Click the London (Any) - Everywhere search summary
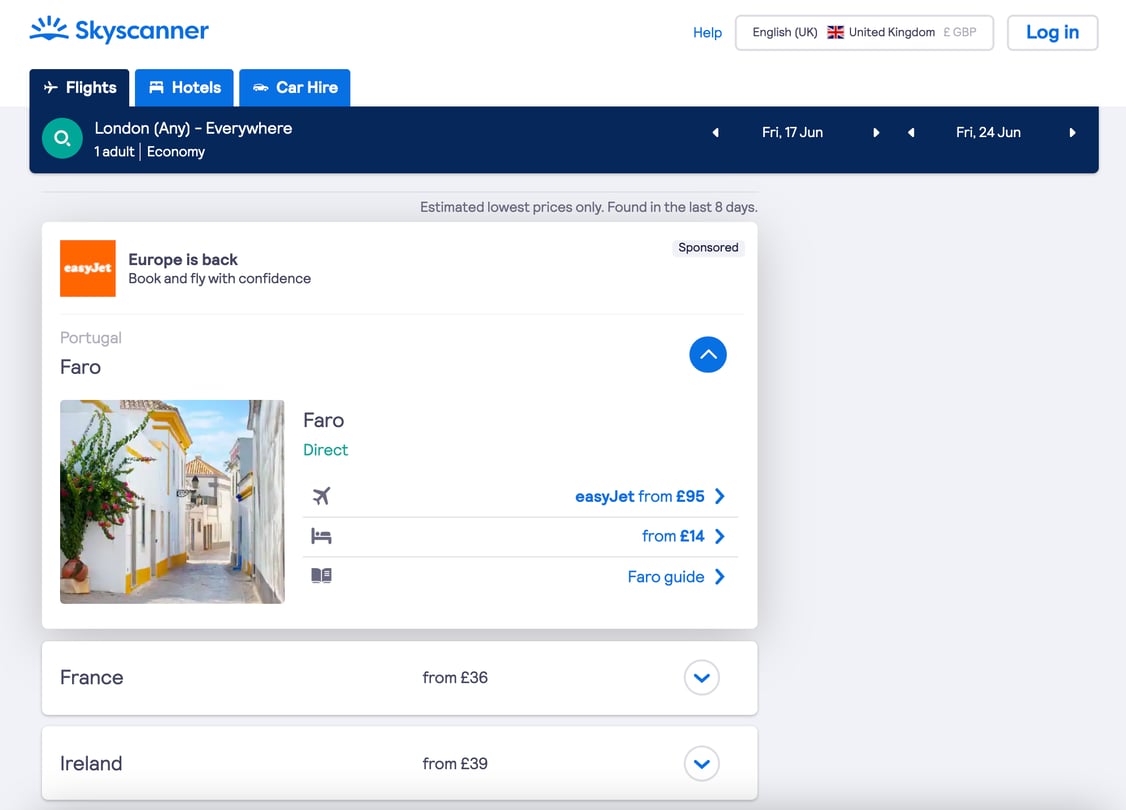The height and width of the screenshot is (810, 1126). [193, 129]
